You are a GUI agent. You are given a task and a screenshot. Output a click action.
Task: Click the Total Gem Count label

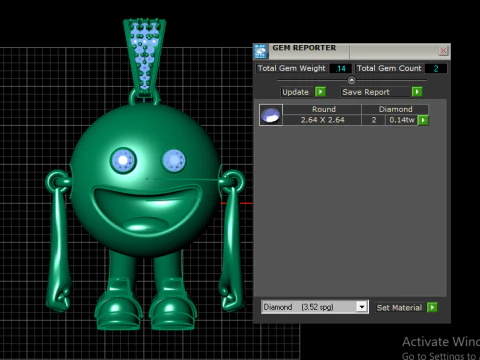point(389,68)
